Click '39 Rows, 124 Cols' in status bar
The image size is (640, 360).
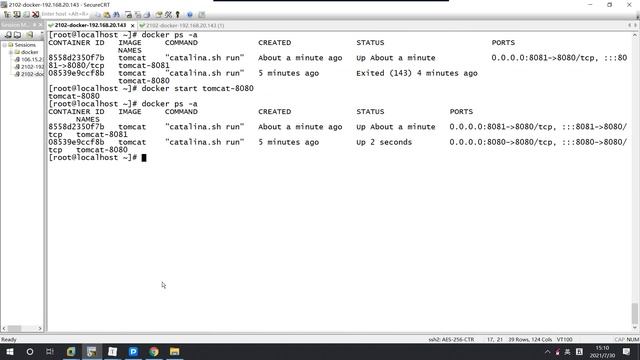(530, 340)
